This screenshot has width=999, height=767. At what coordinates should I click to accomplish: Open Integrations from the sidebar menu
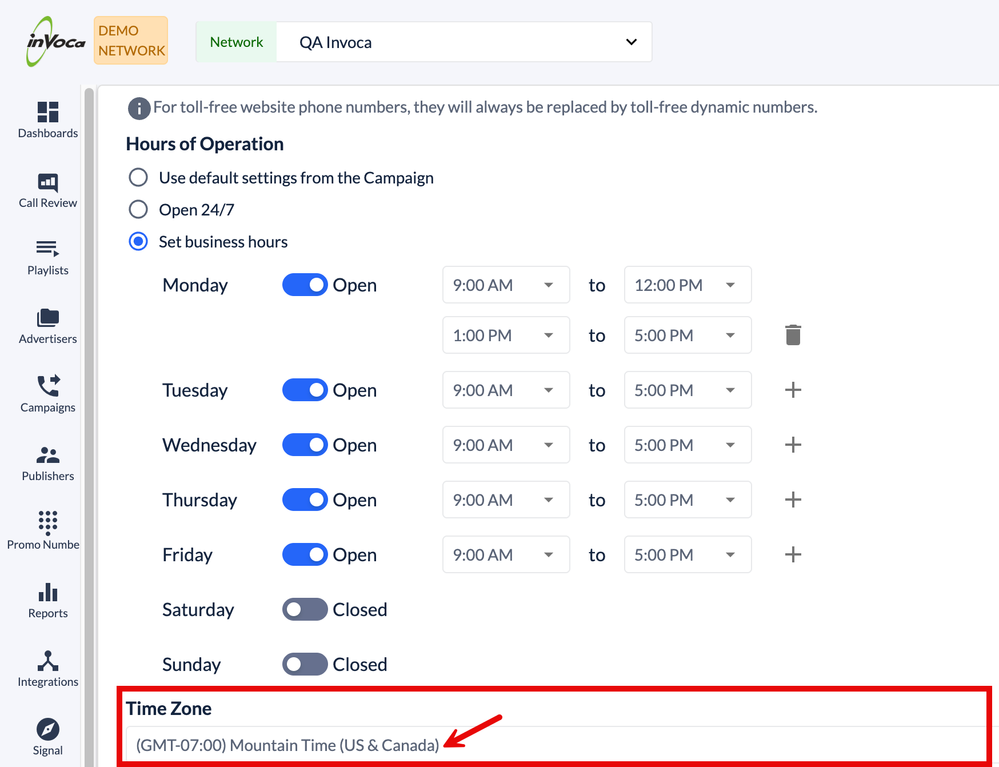tap(47, 668)
